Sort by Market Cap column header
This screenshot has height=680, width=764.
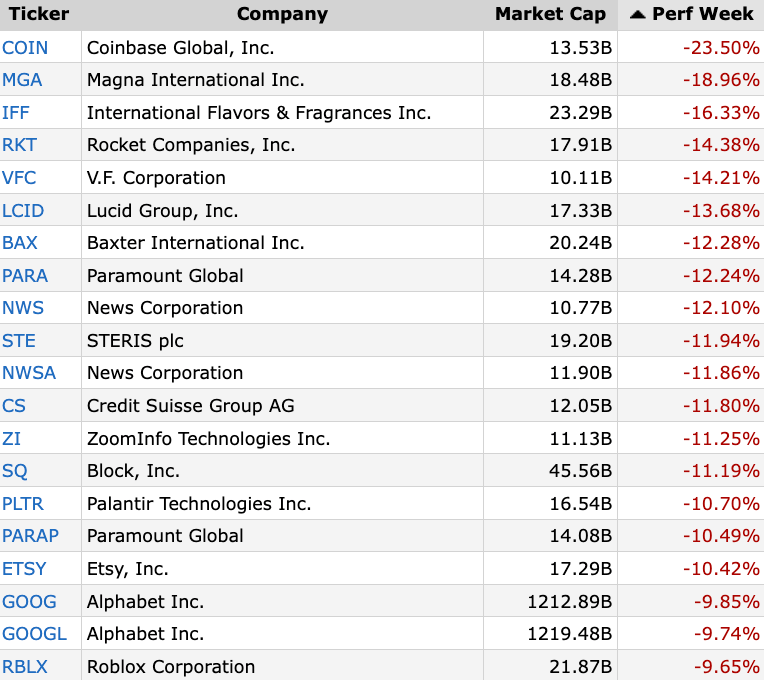tap(550, 14)
